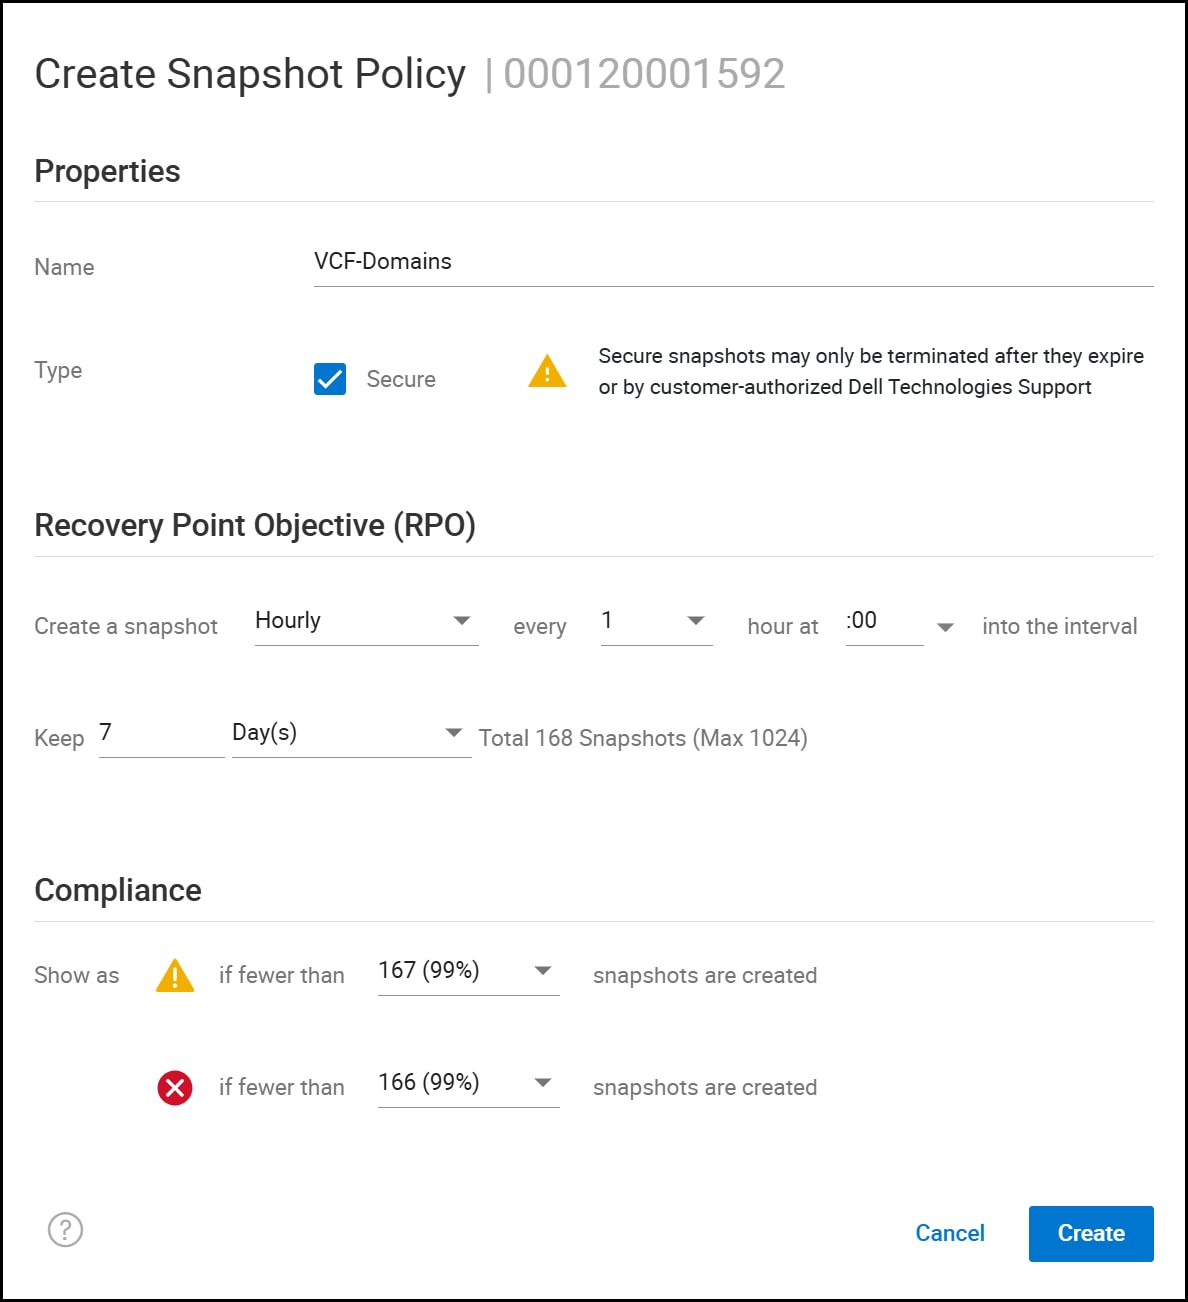Click the 'Properties' section heading
Viewport: 1188px width, 1302px height.
(x=107, y=171)
